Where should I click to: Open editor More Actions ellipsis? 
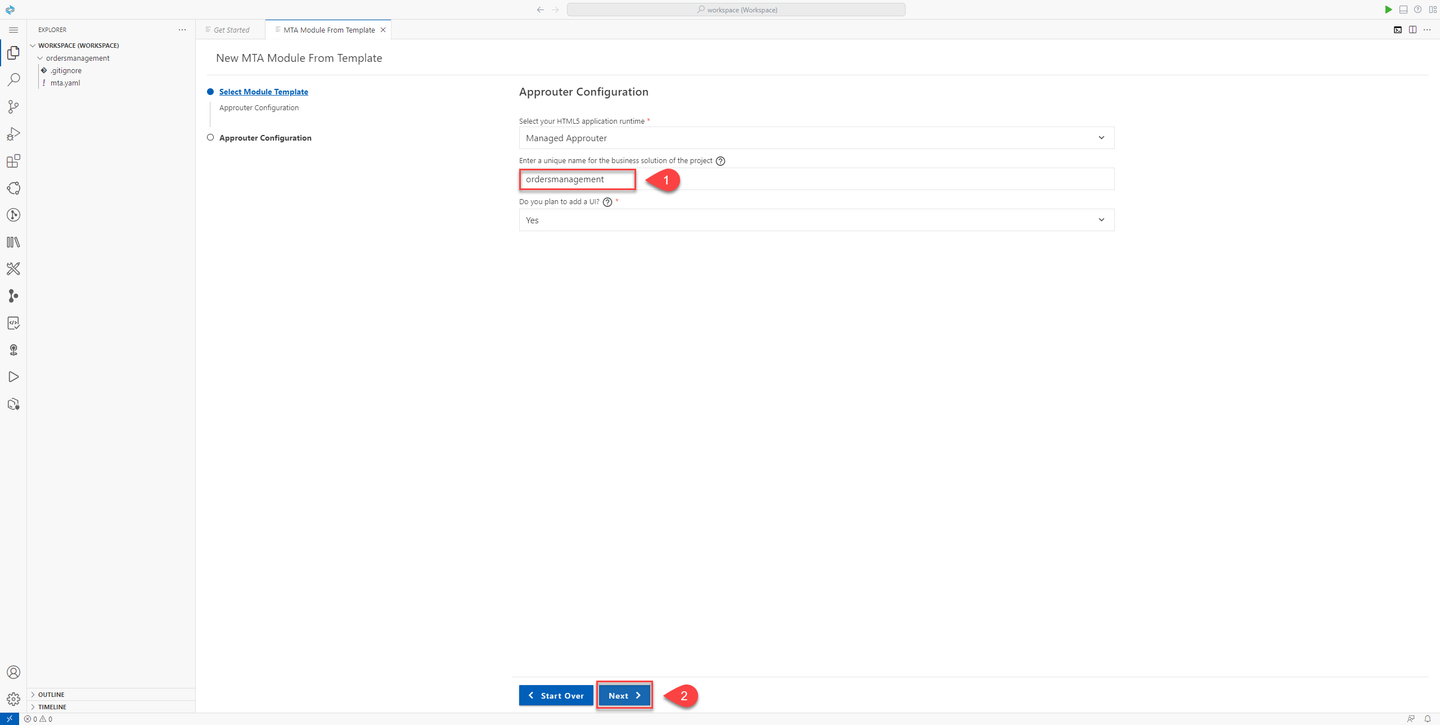[x=1427, y=30]
